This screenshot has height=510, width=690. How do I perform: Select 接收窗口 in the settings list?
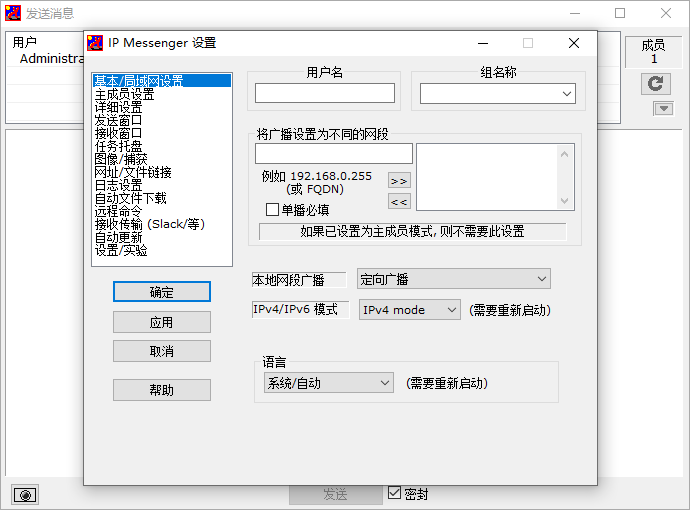pos(161,133)
